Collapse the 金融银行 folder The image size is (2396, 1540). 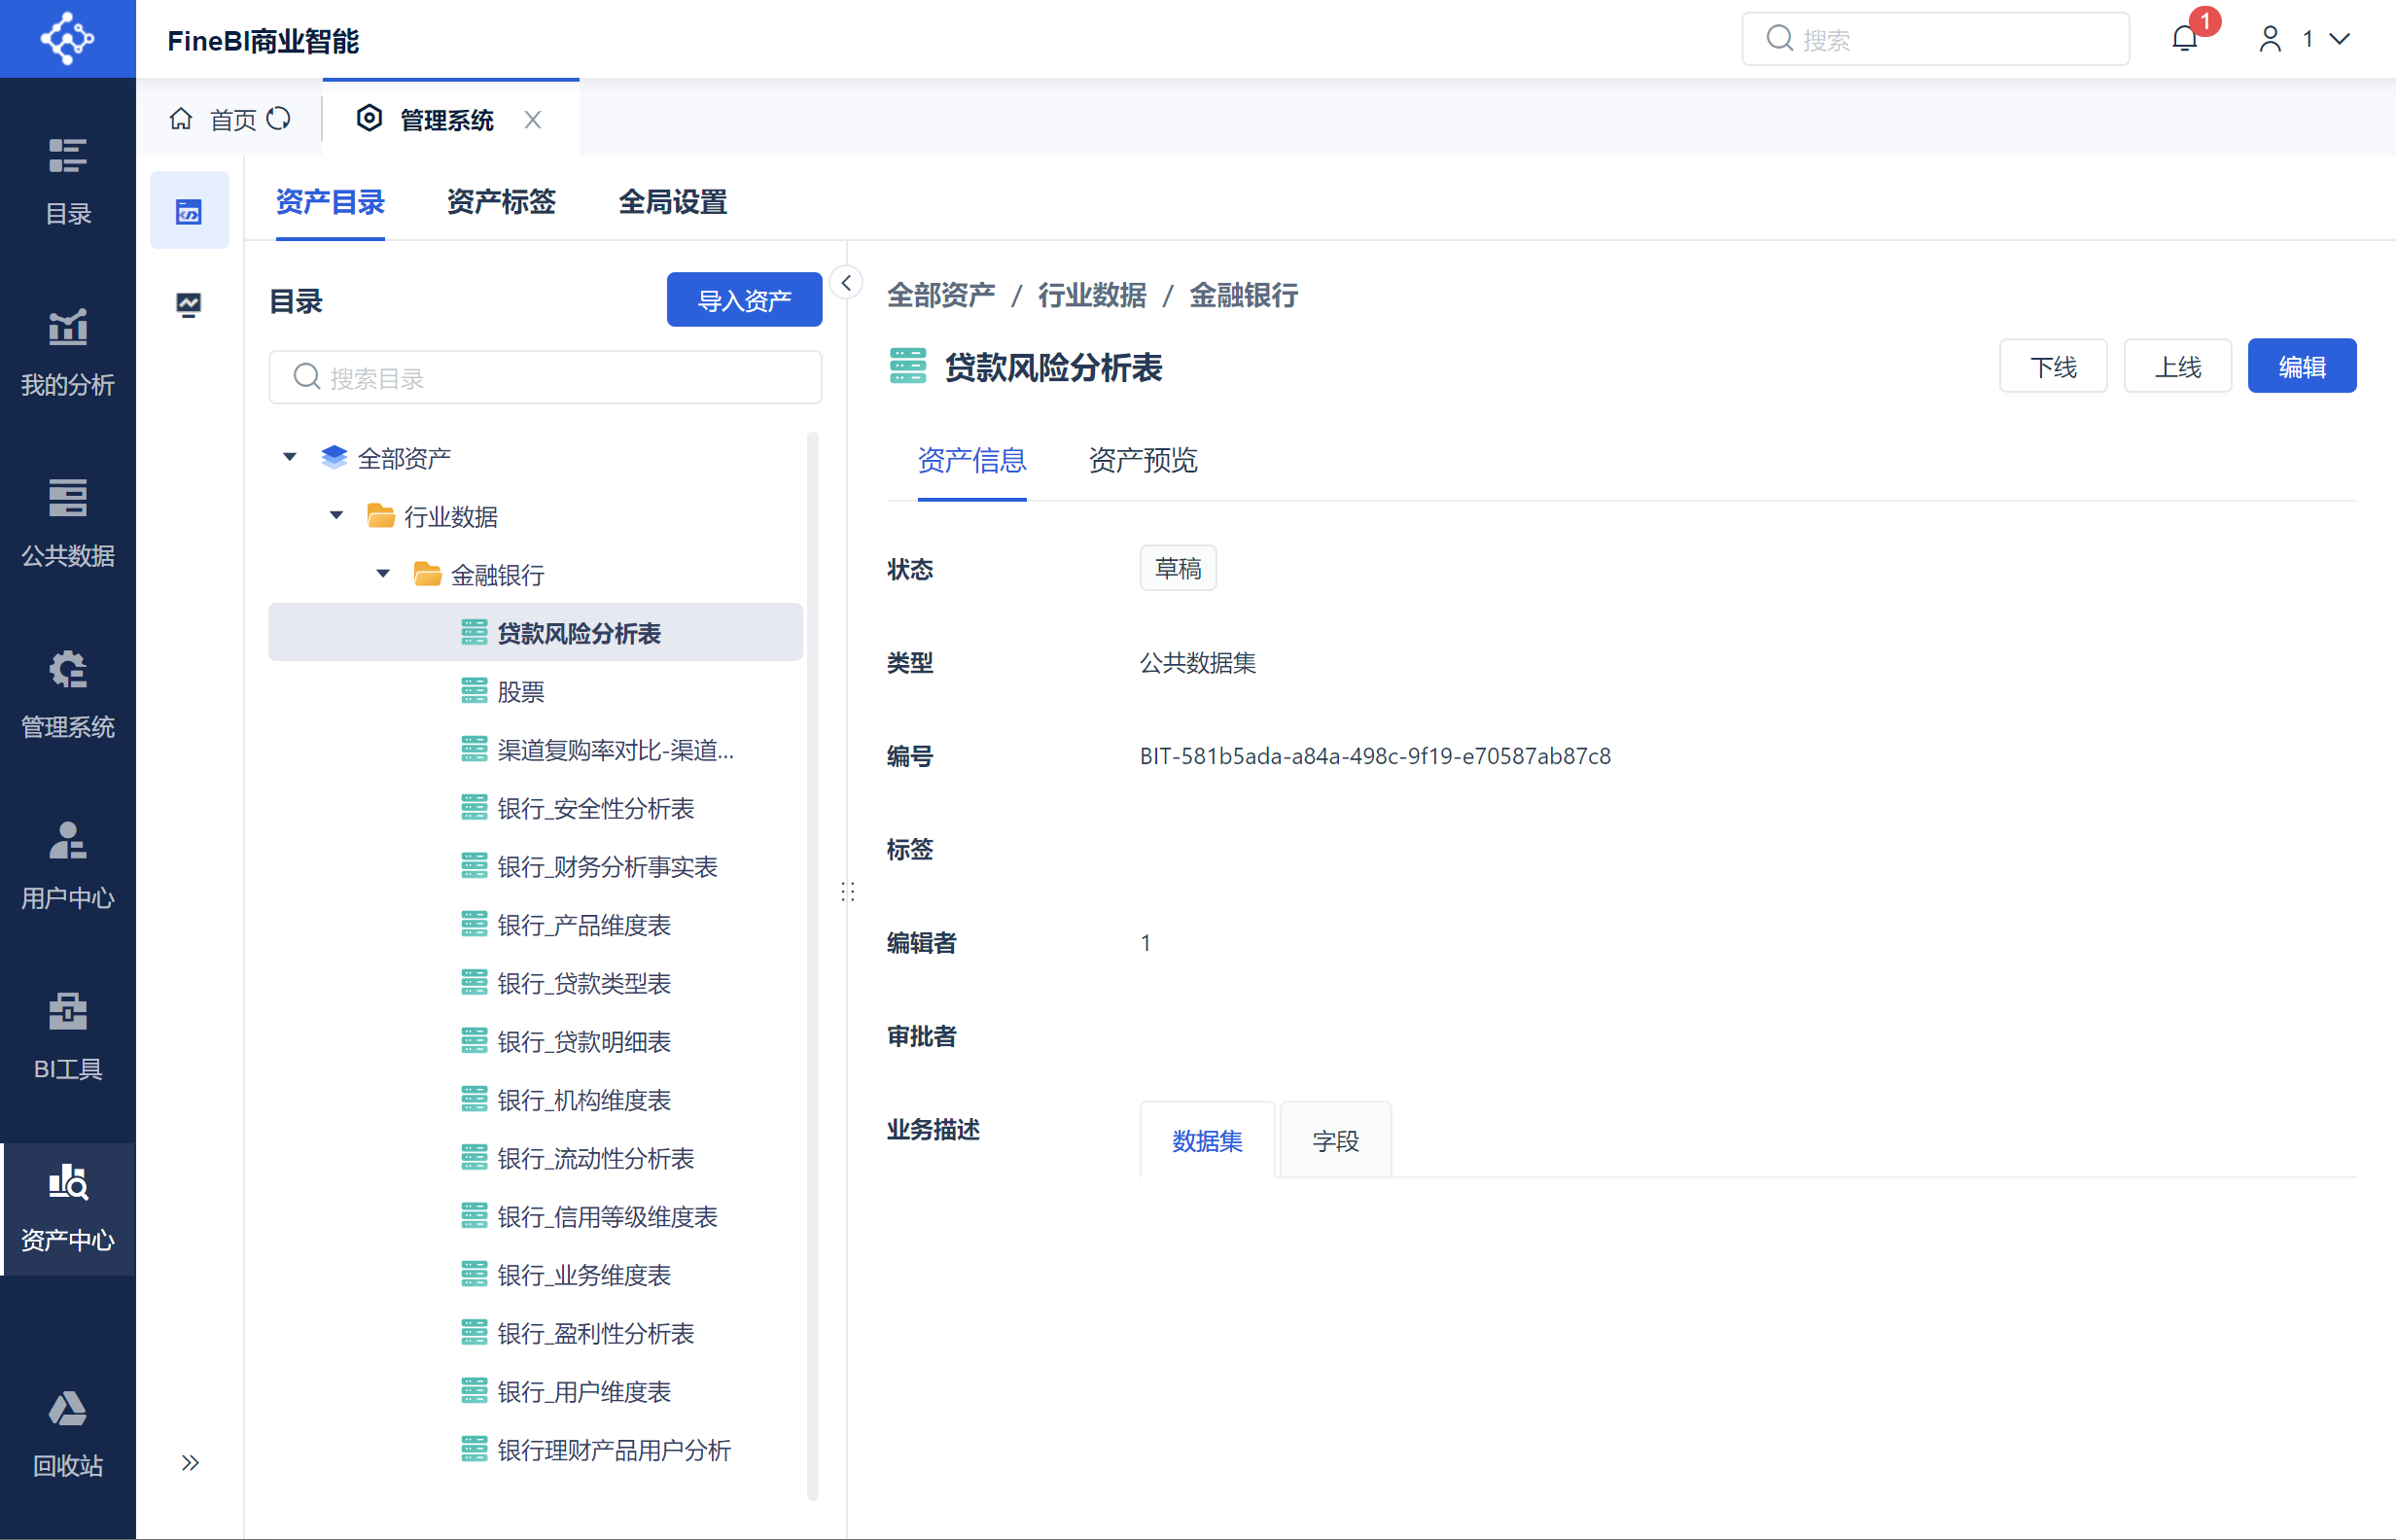tap(383, 574)
